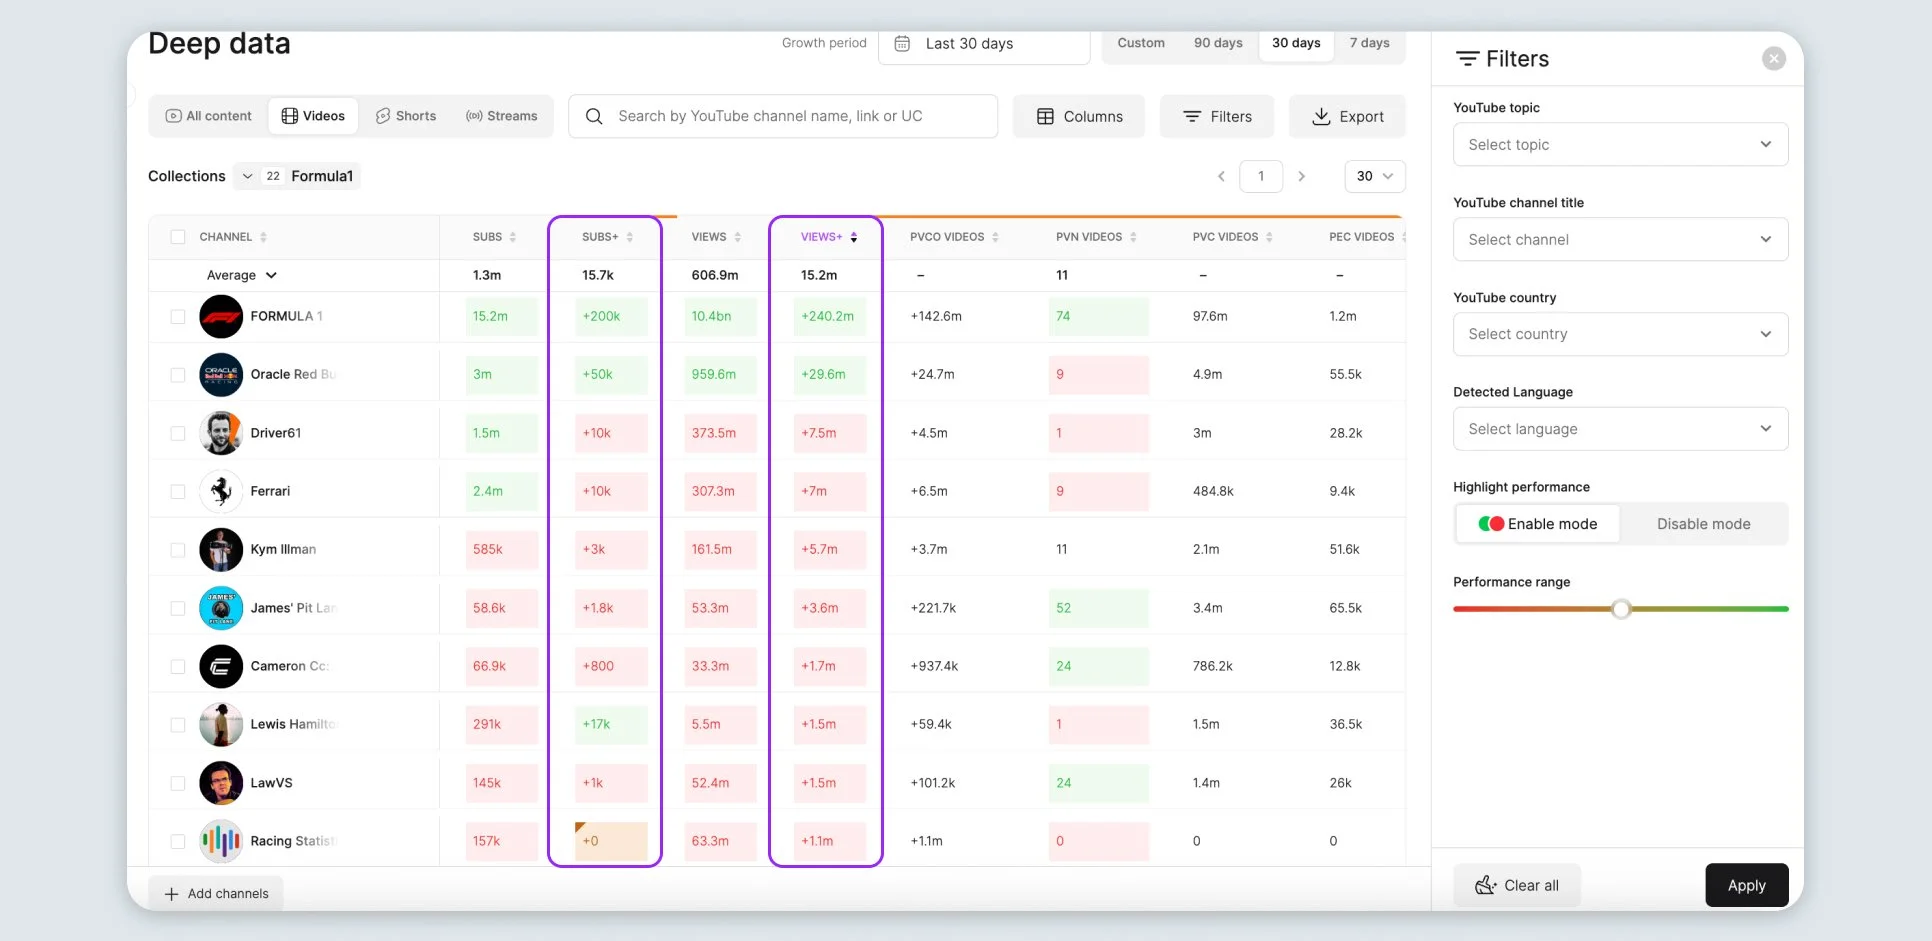Select the 90 days growth period
This screenshot has height=941, width=1932.
coord(1218,43)
